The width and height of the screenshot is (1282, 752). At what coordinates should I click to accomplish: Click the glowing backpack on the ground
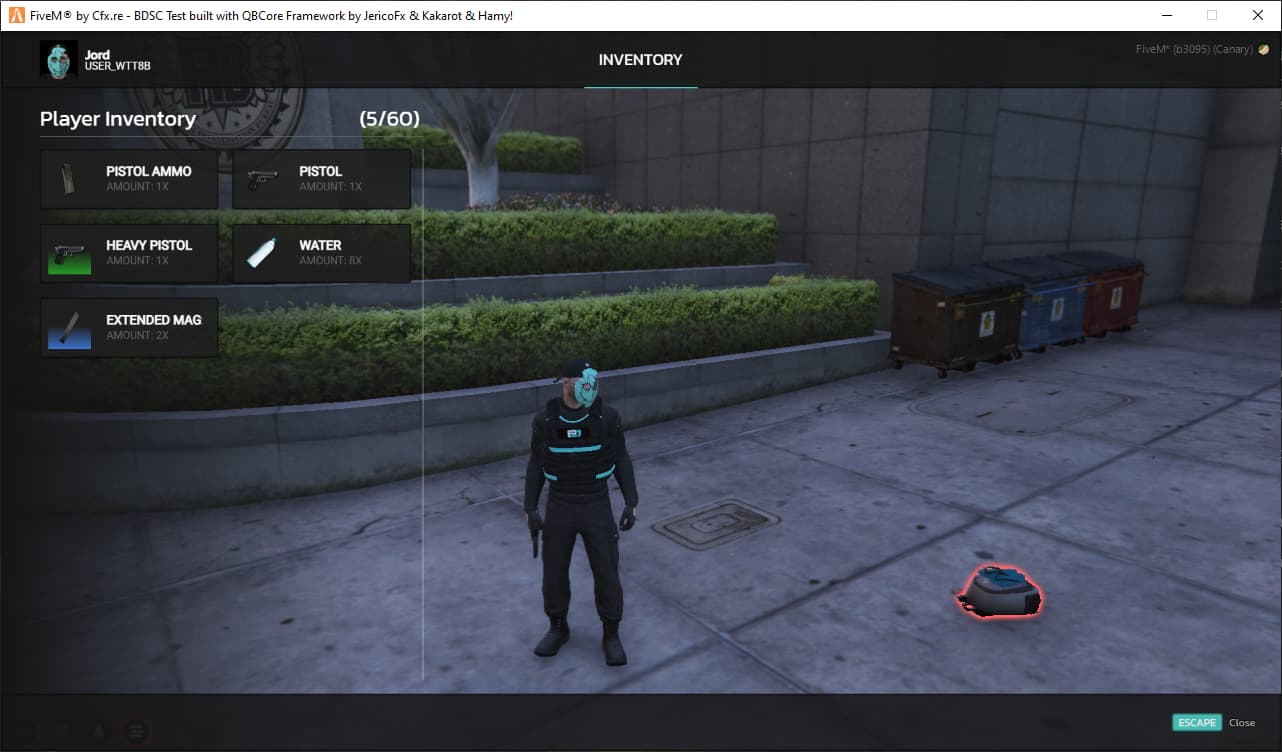(x=997, y=592)
